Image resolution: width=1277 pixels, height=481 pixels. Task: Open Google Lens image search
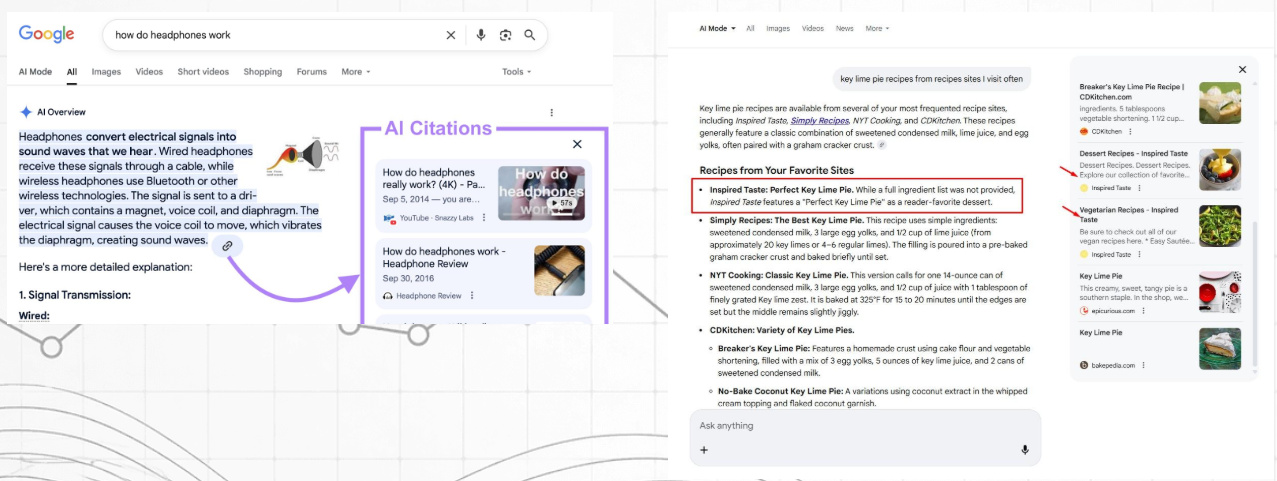click(505, 35)
